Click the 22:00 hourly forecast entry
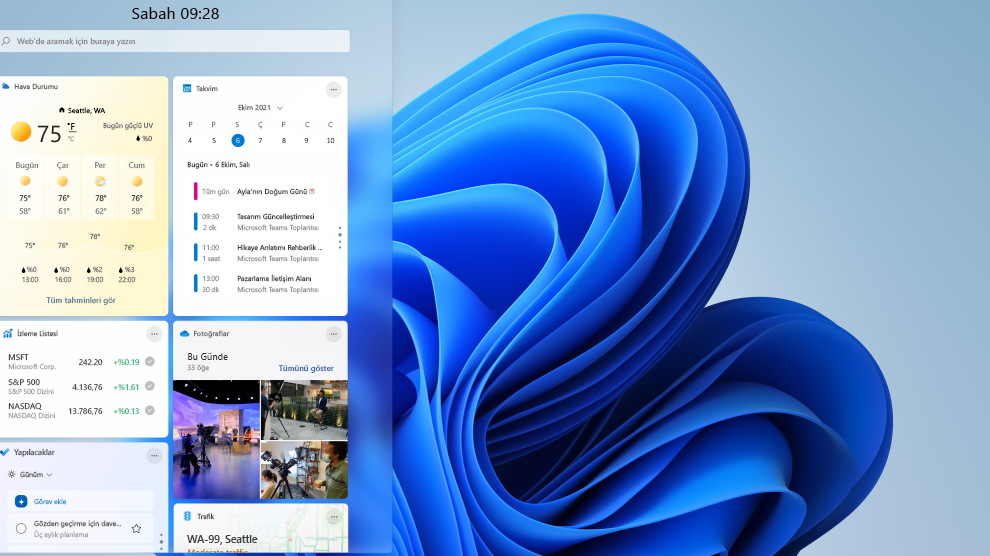This screenshot has width=990, height=556. point(126,275)
